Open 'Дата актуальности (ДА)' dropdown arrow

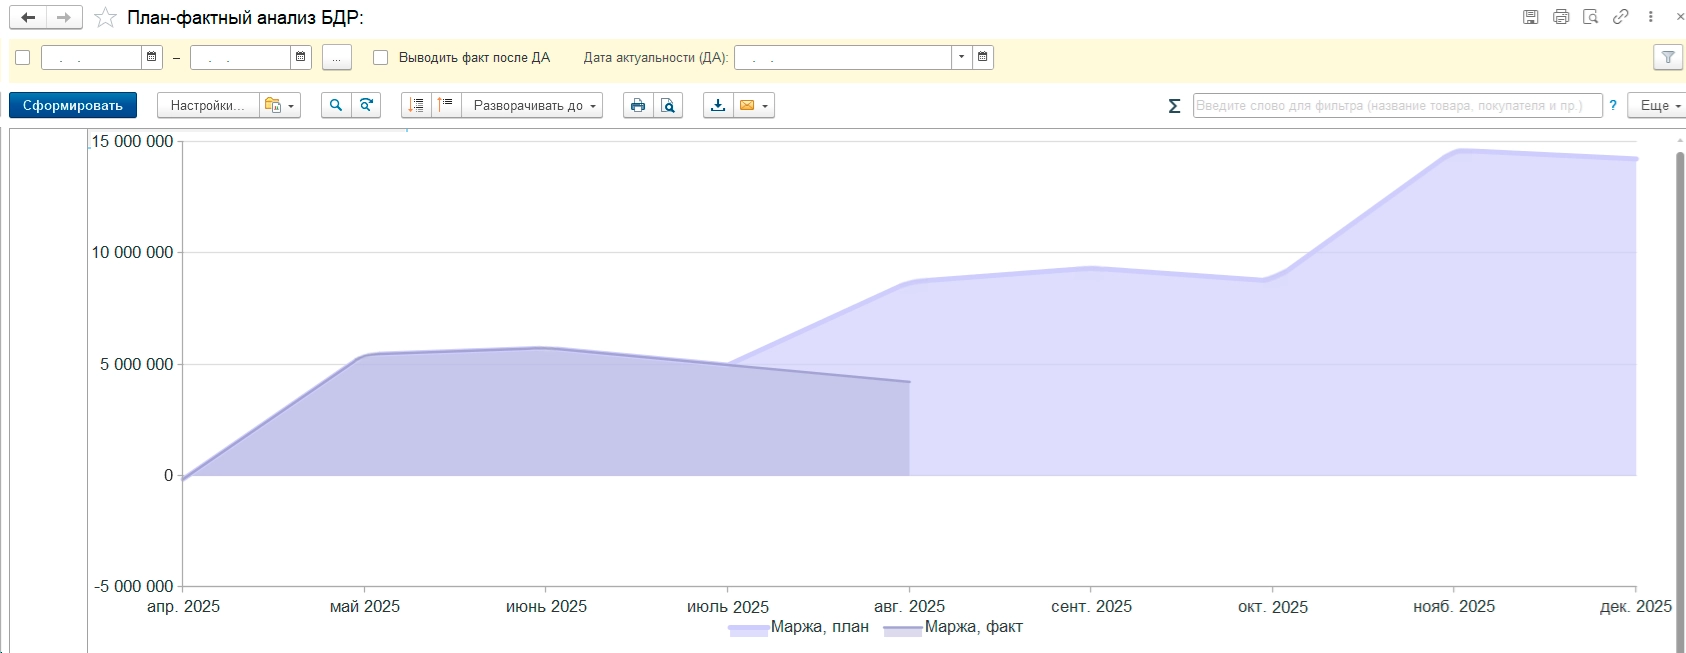[x=961, y=58]
